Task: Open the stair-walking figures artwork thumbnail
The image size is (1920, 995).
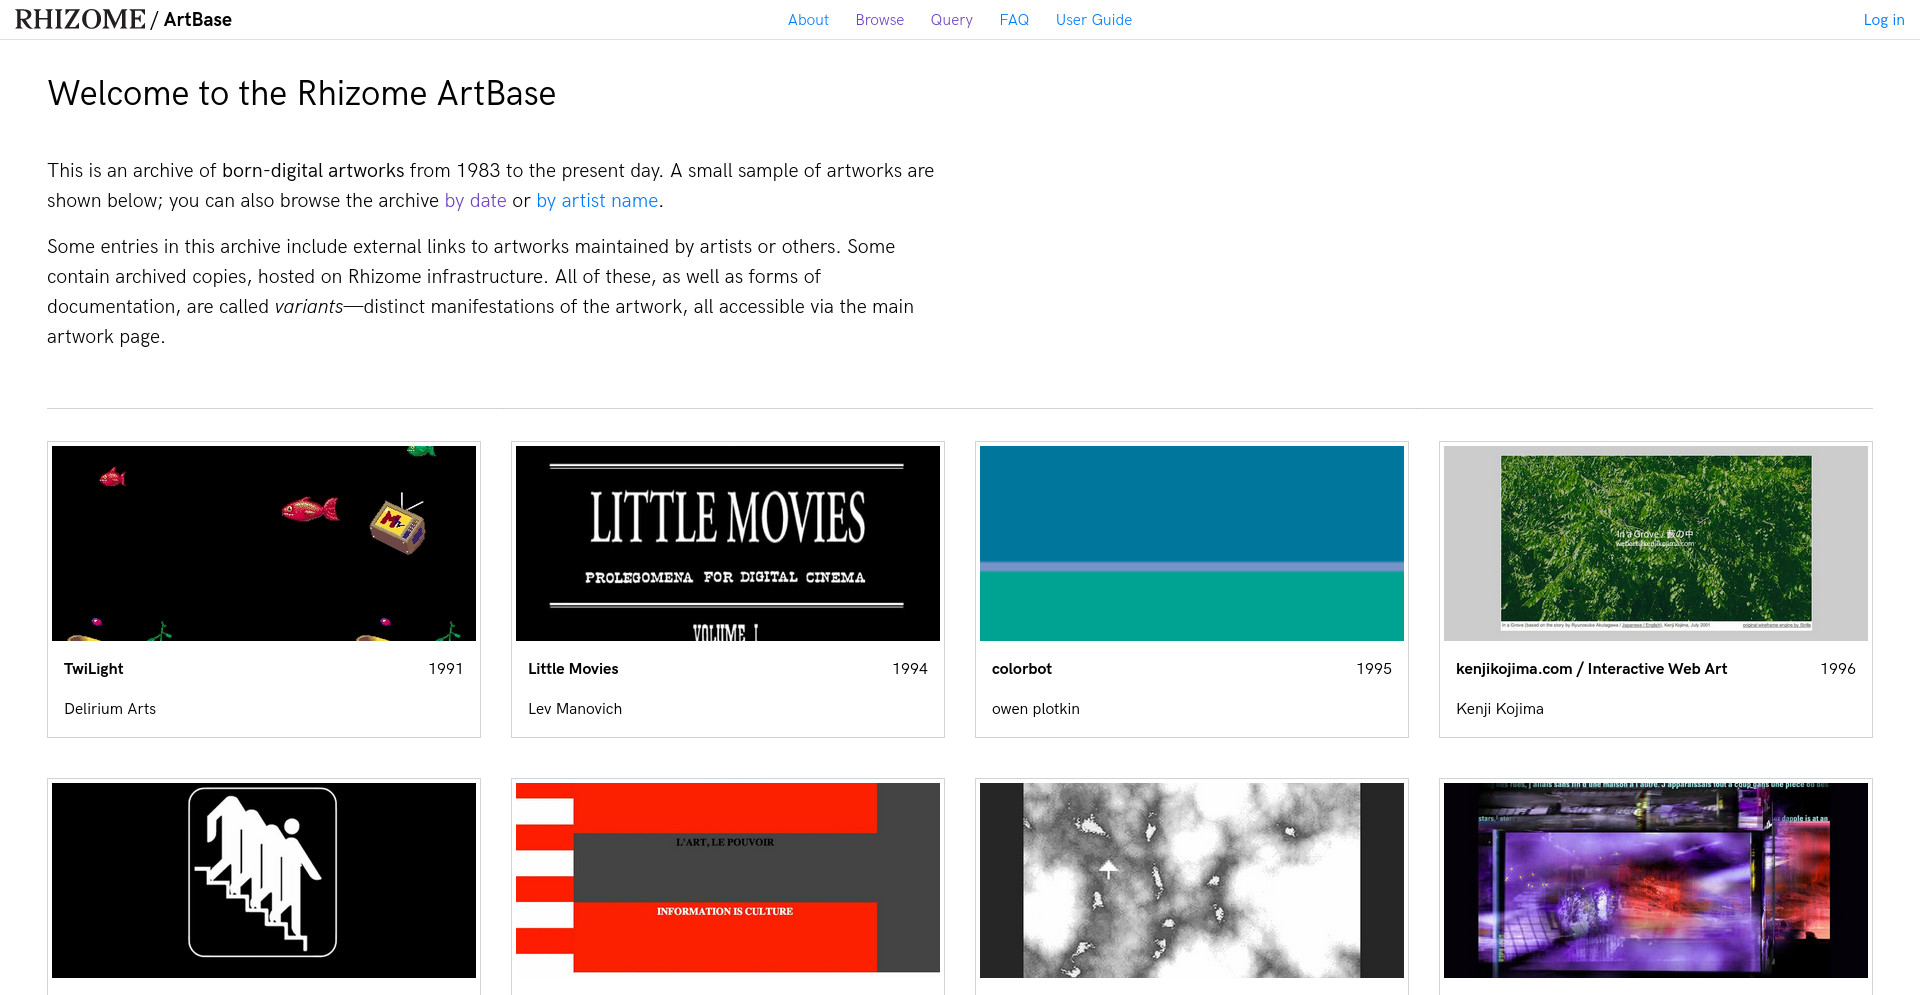Action: [264, 880]
